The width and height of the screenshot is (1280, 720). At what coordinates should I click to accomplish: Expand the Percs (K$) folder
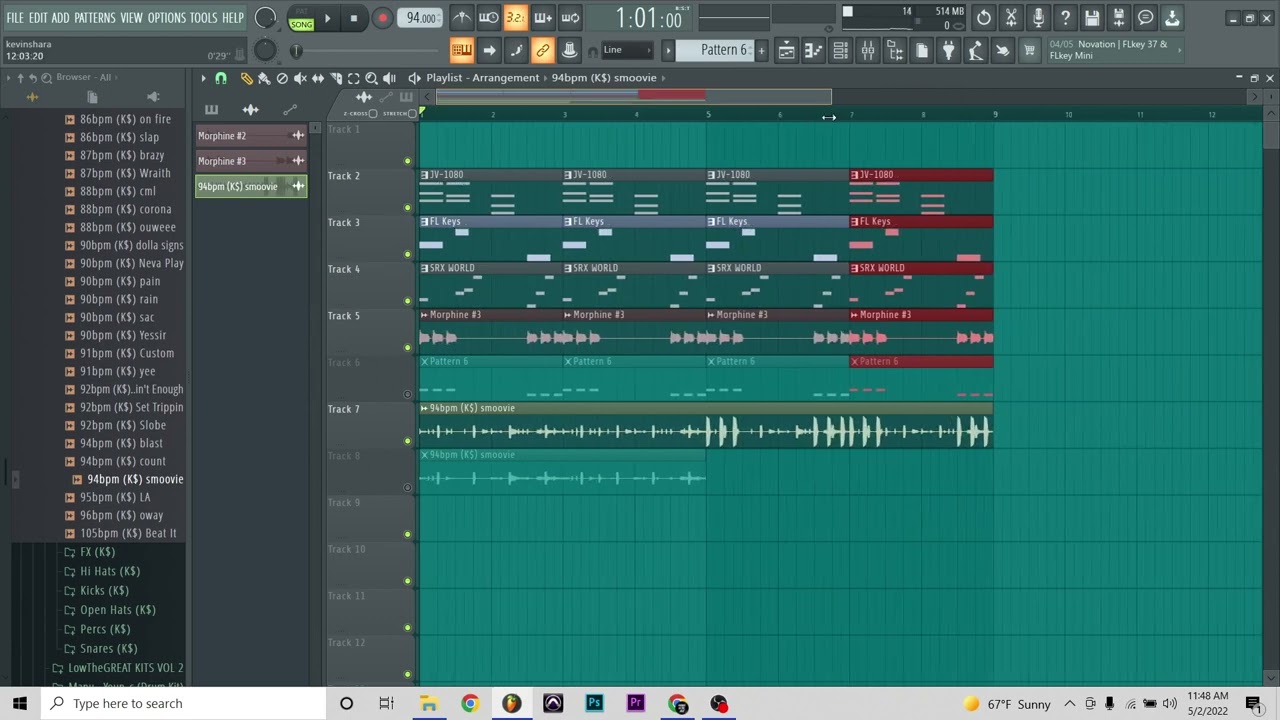pyautogui.click(x=105, y=629)
